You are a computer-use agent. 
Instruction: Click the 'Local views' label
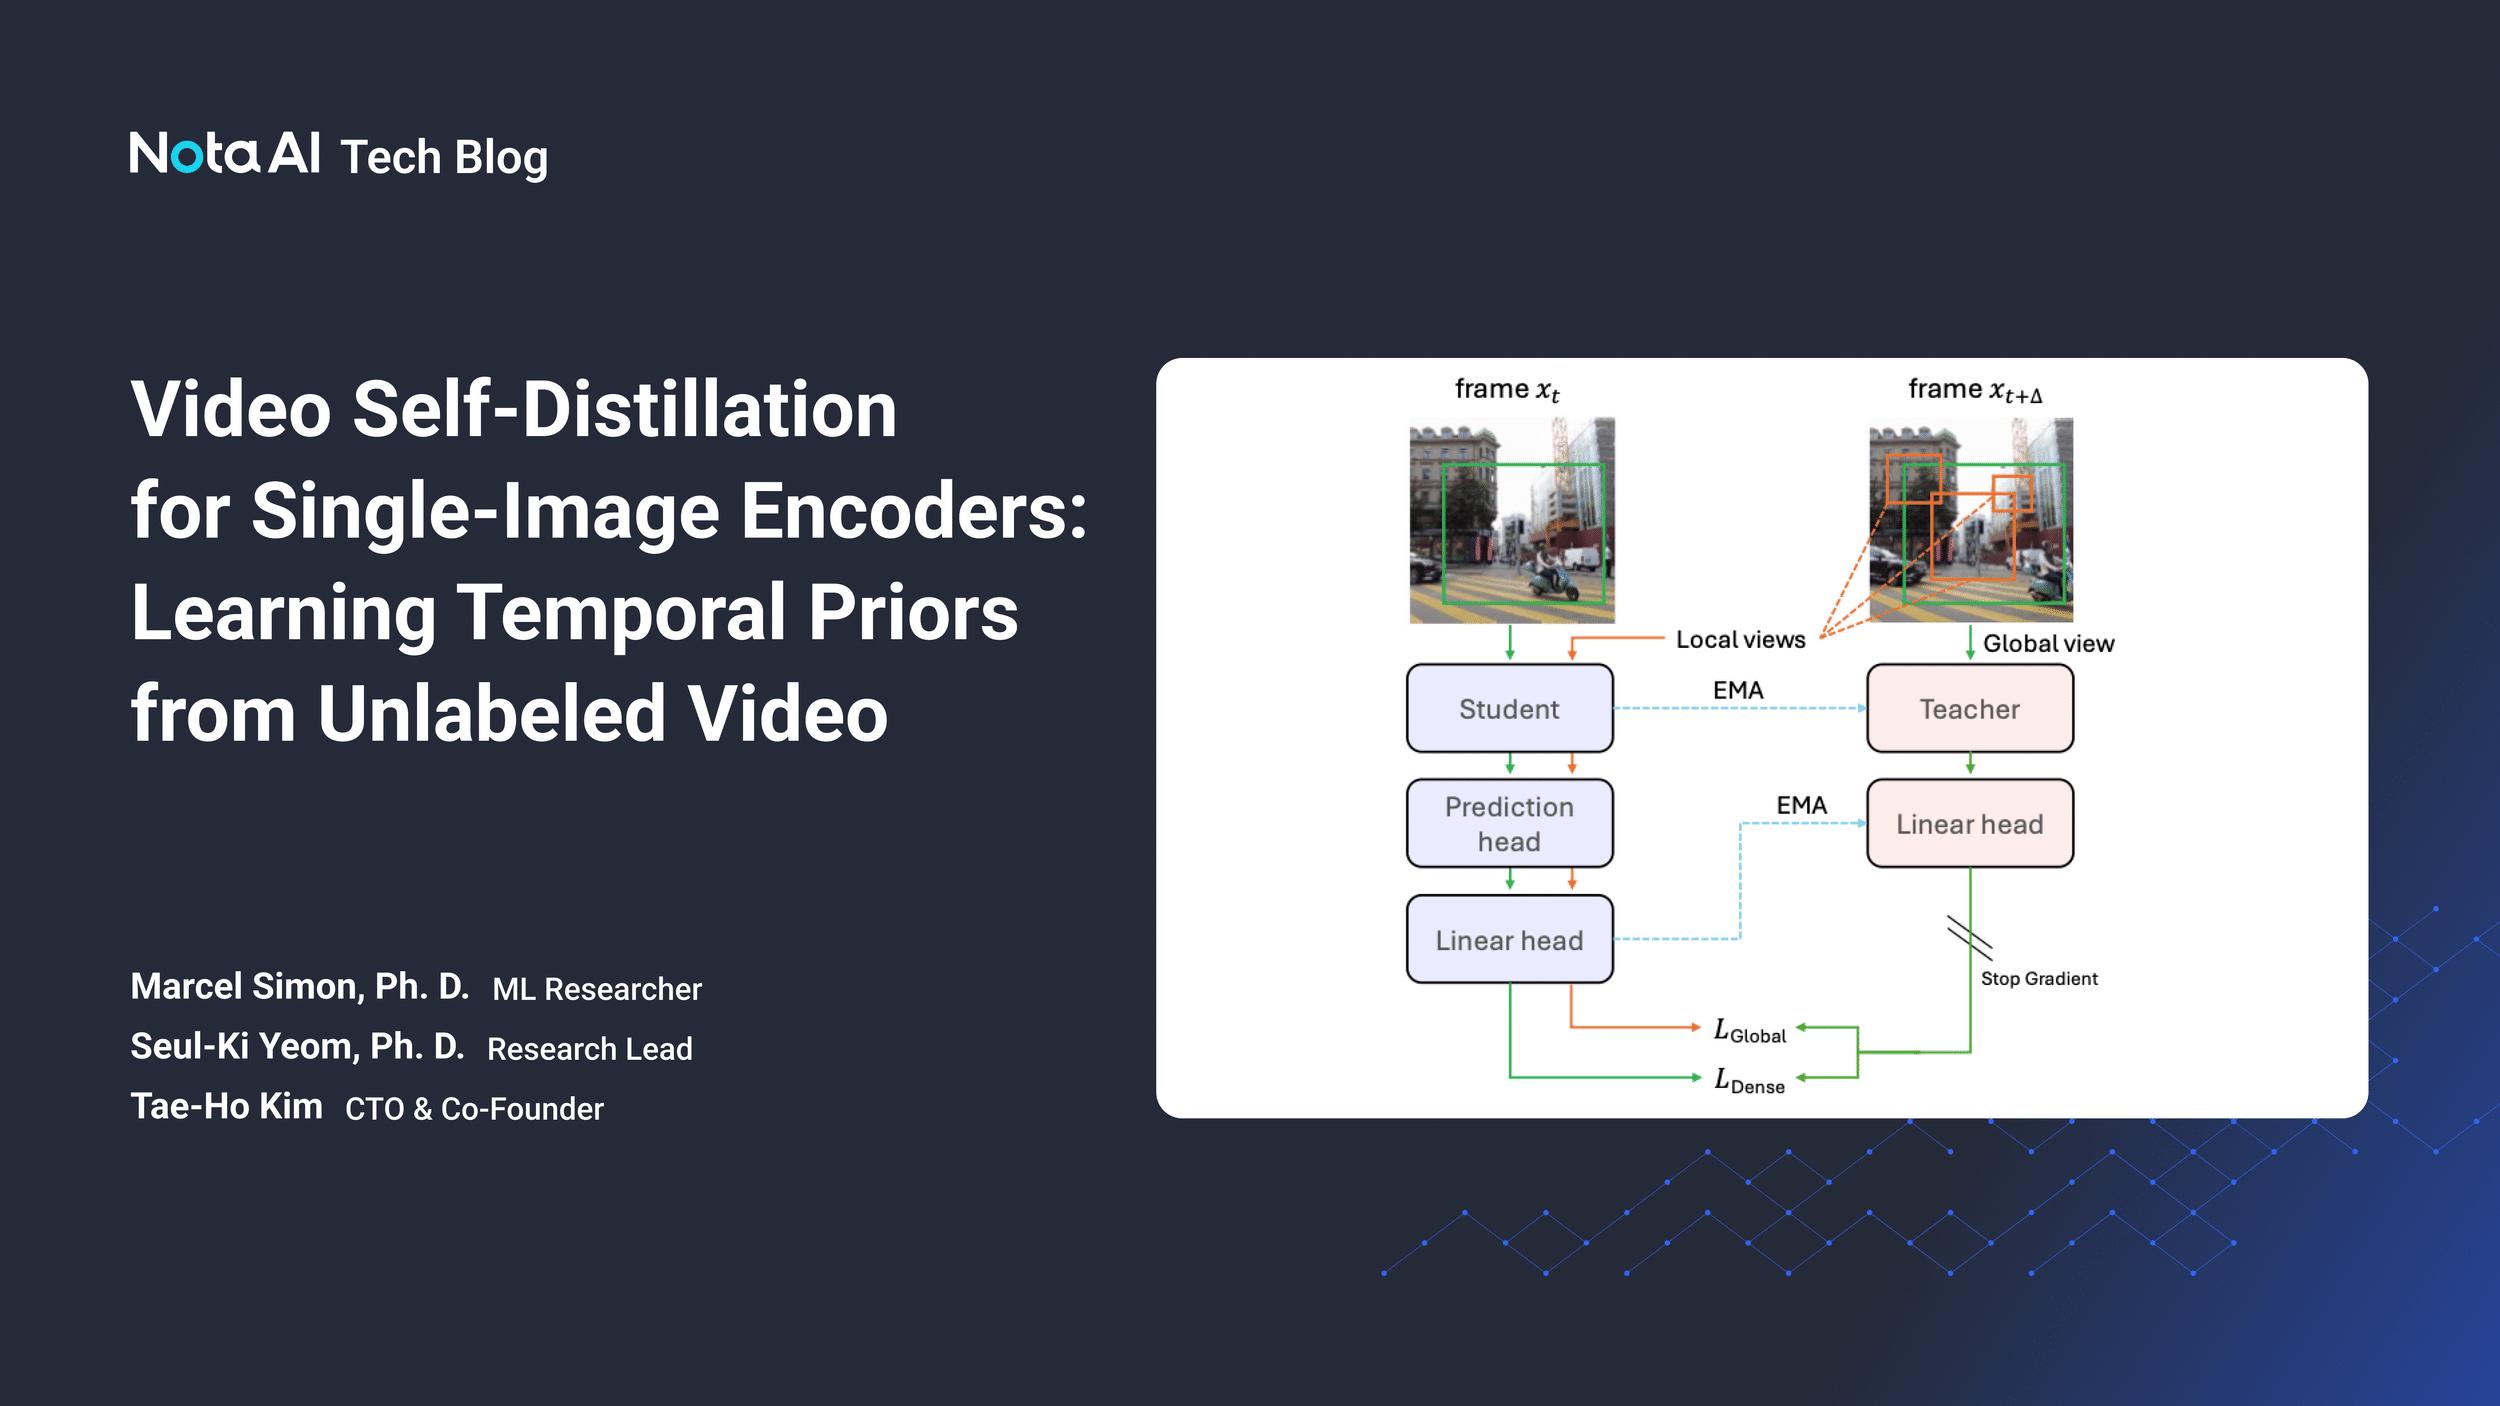click(1741, 640)
